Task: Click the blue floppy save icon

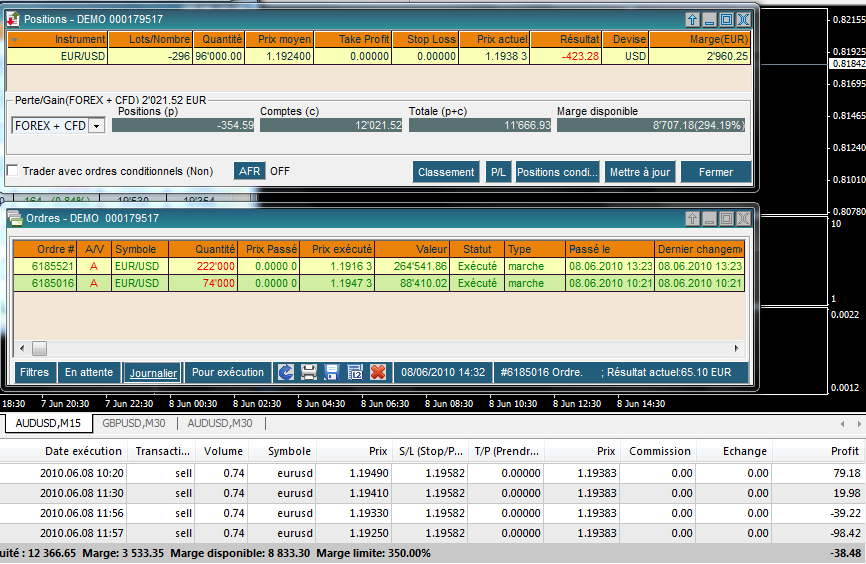Action: click(x=332, y=372)
